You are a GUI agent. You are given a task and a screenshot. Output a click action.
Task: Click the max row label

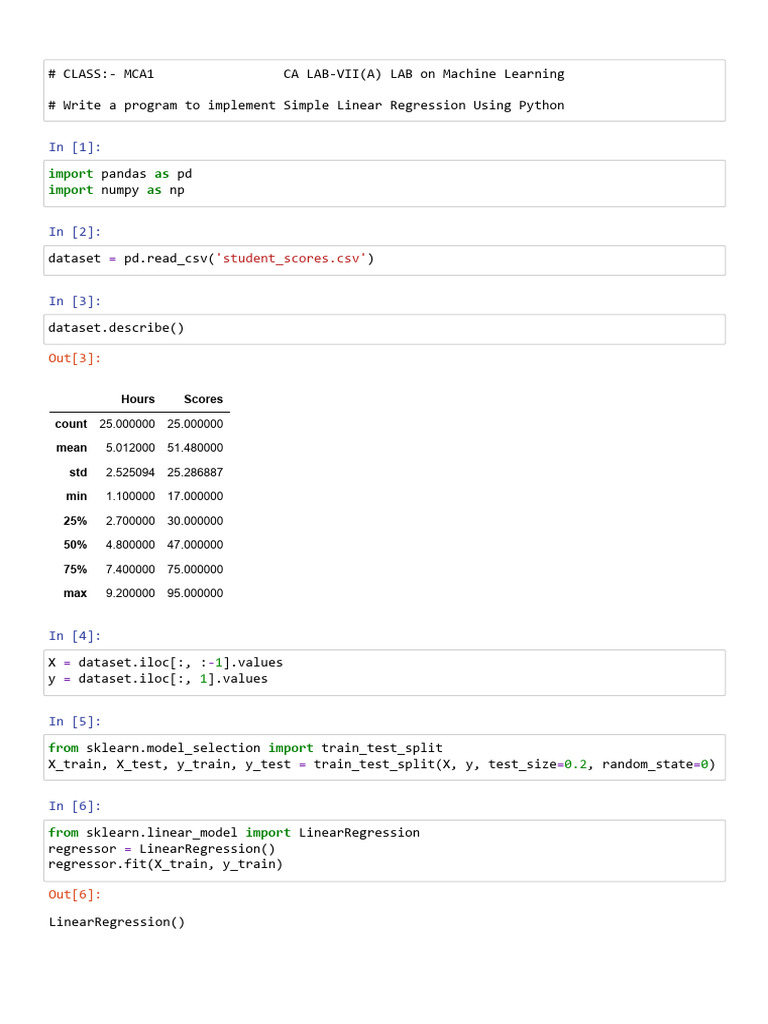(x=75, y=593)
